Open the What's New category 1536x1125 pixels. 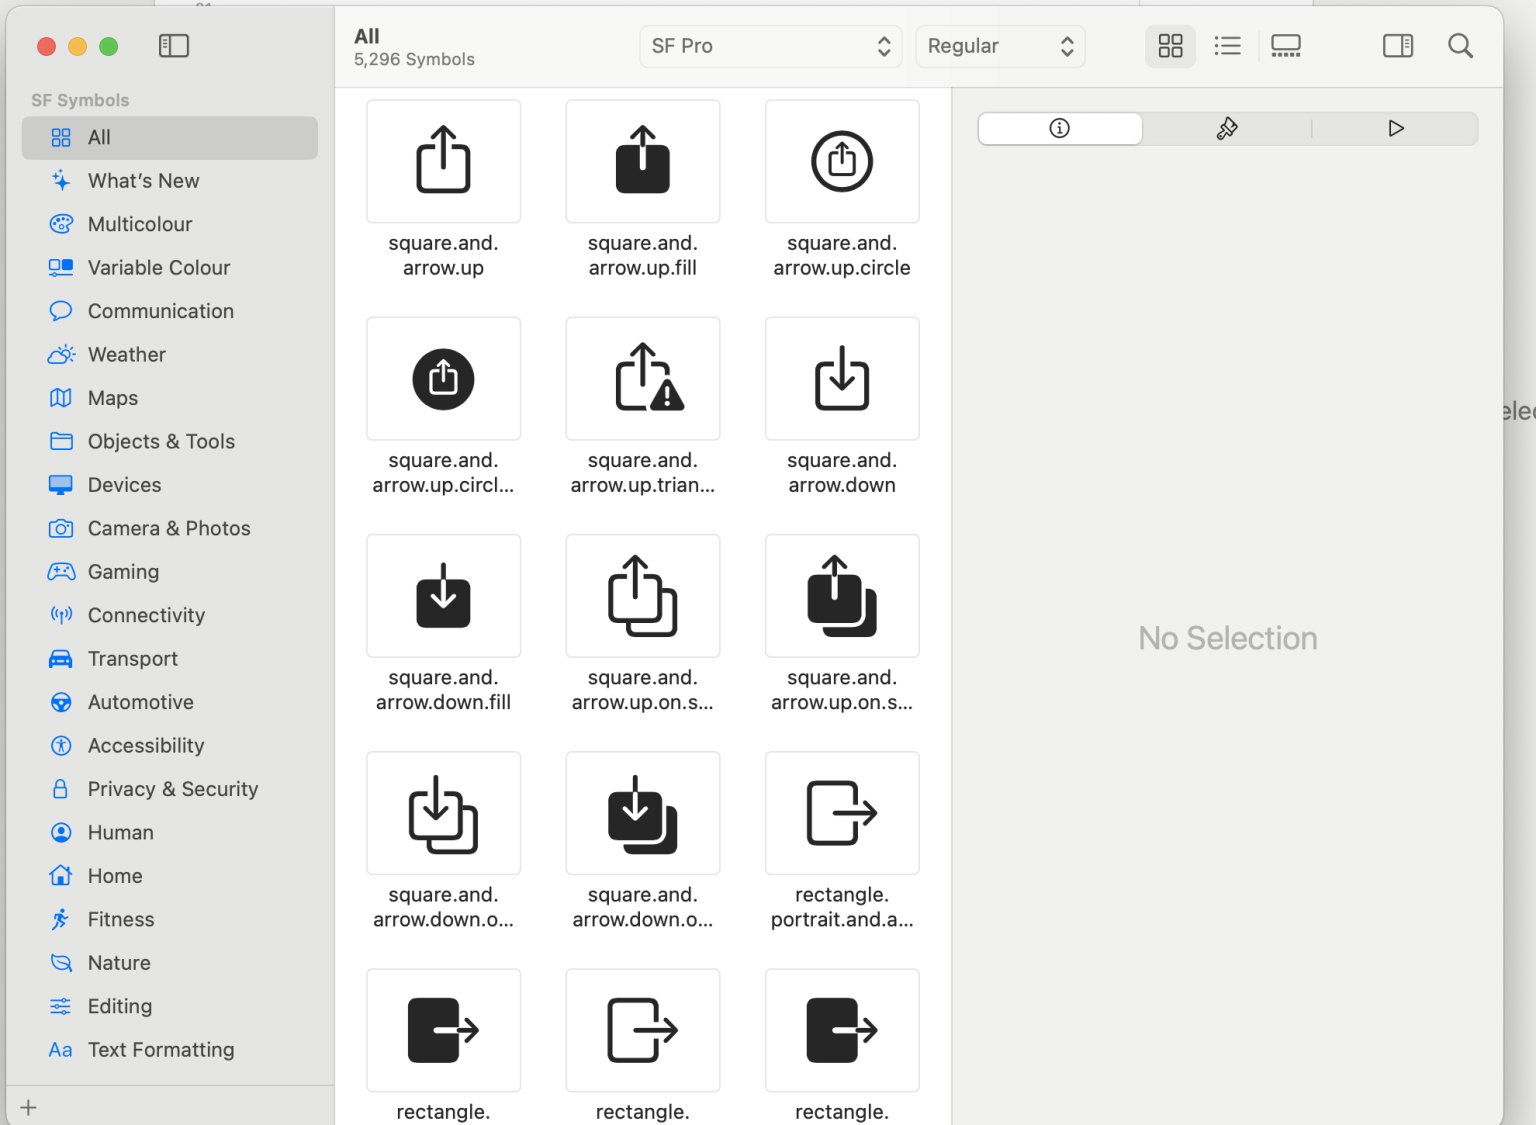[143, 181]
